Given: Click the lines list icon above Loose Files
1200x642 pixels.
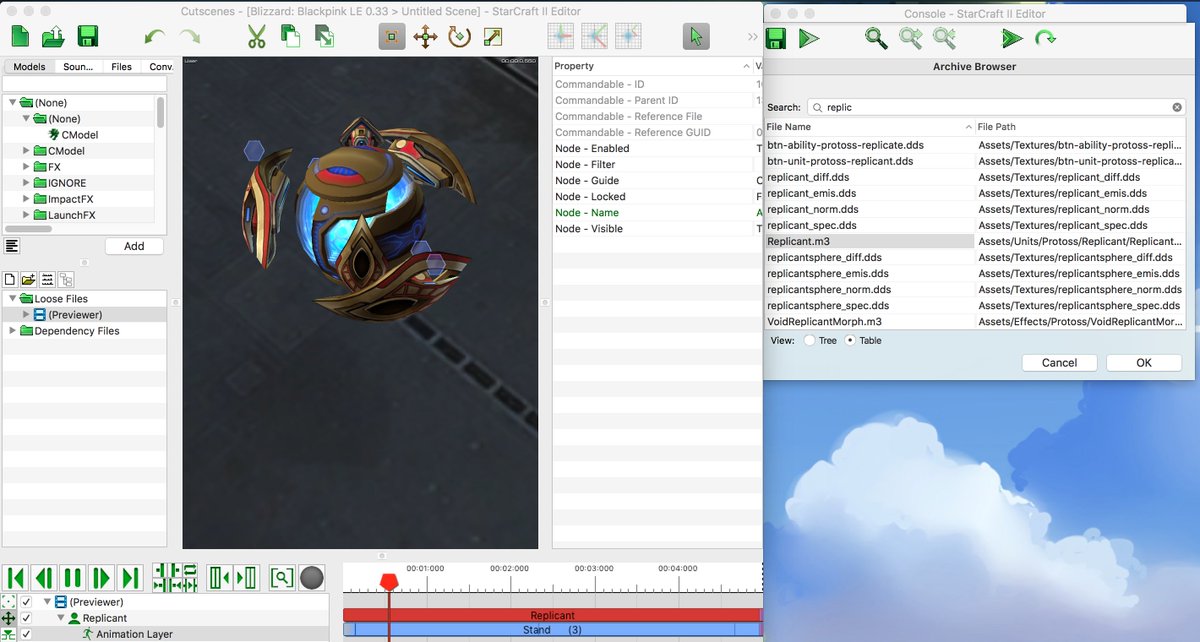Looking at the screenshot, I should 47,279.
